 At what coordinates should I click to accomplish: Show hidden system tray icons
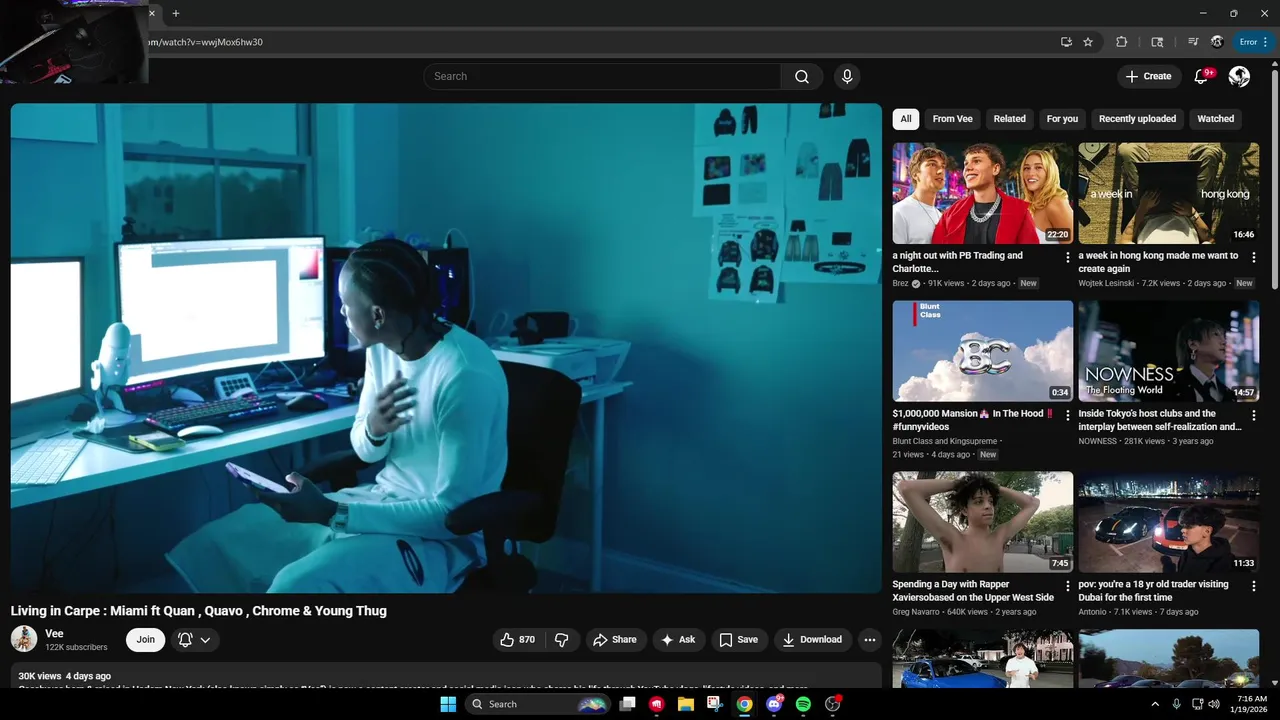[1156, 704]
